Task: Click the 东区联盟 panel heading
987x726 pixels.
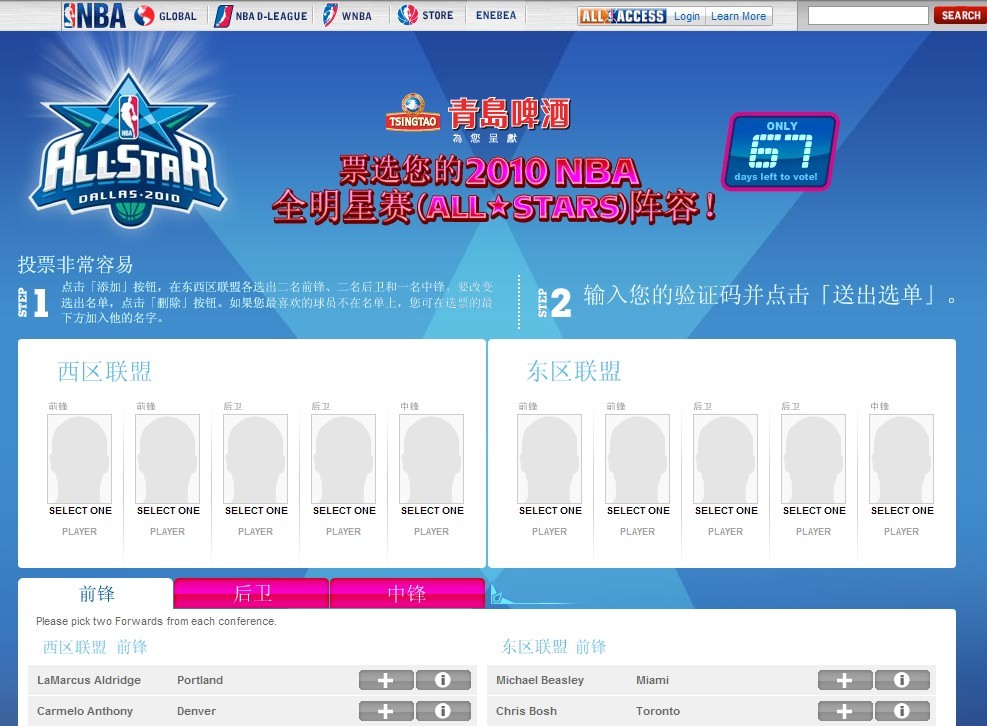Action: tap(573, 372)
